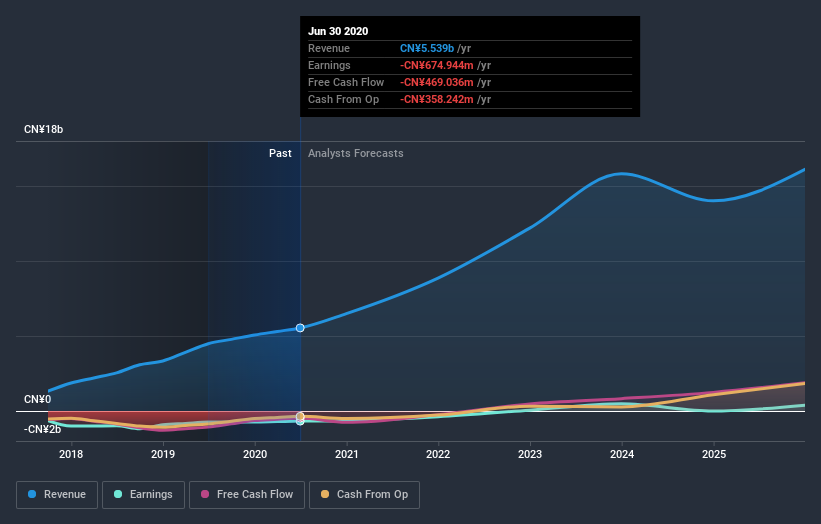The image size is (821, 524).
Task: Click the 2025 x-axis label
Action: point(714,454)
